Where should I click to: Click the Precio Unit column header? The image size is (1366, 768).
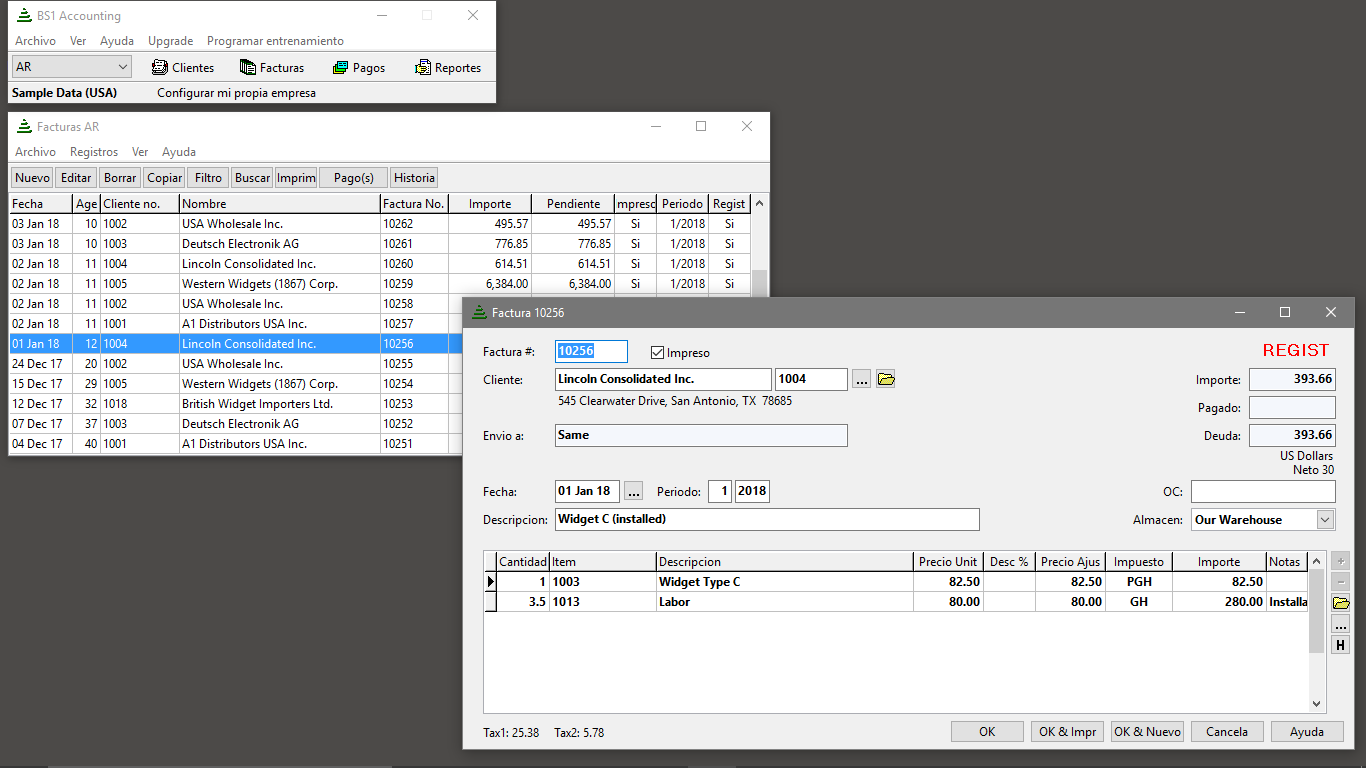point(948,562)
